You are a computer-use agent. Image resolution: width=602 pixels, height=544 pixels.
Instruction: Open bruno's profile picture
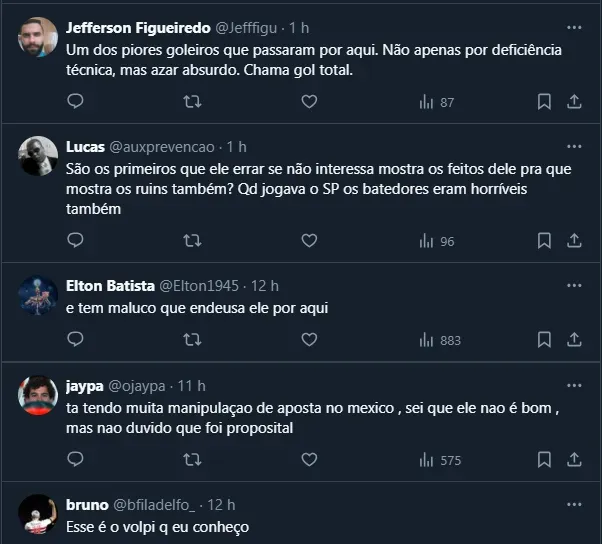pos(38,514)
